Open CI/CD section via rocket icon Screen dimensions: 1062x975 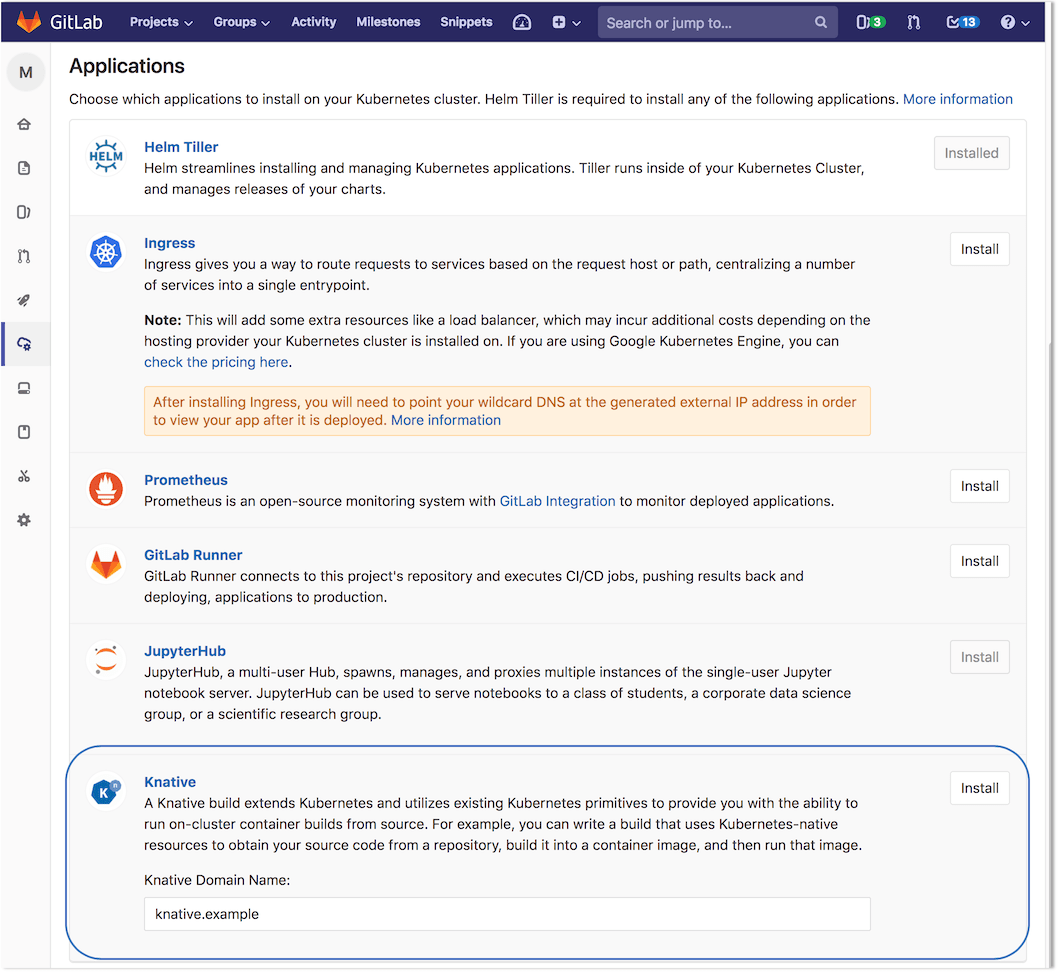pos(24,300)
